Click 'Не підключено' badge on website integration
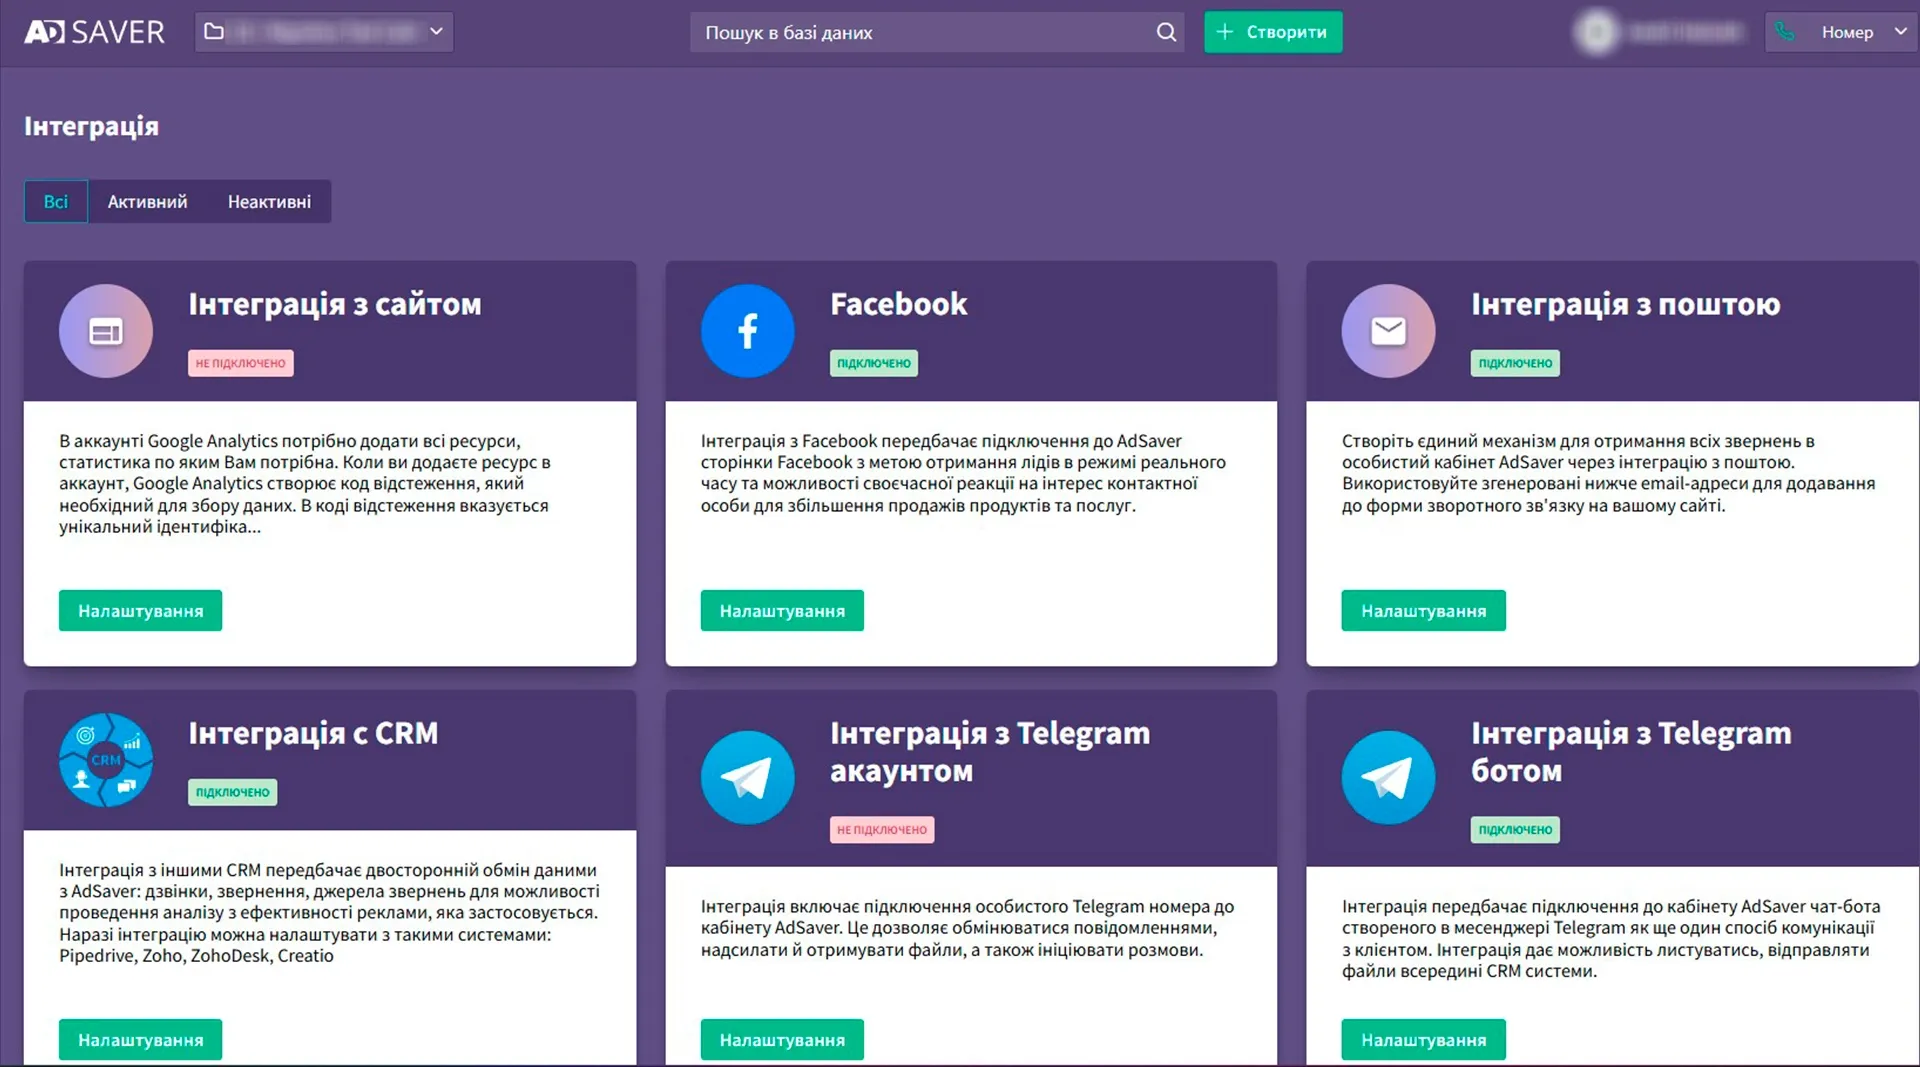Image resolution: width=1920 pixels, height=1067 pixels. pyautogui.click(x=241, y=363)
